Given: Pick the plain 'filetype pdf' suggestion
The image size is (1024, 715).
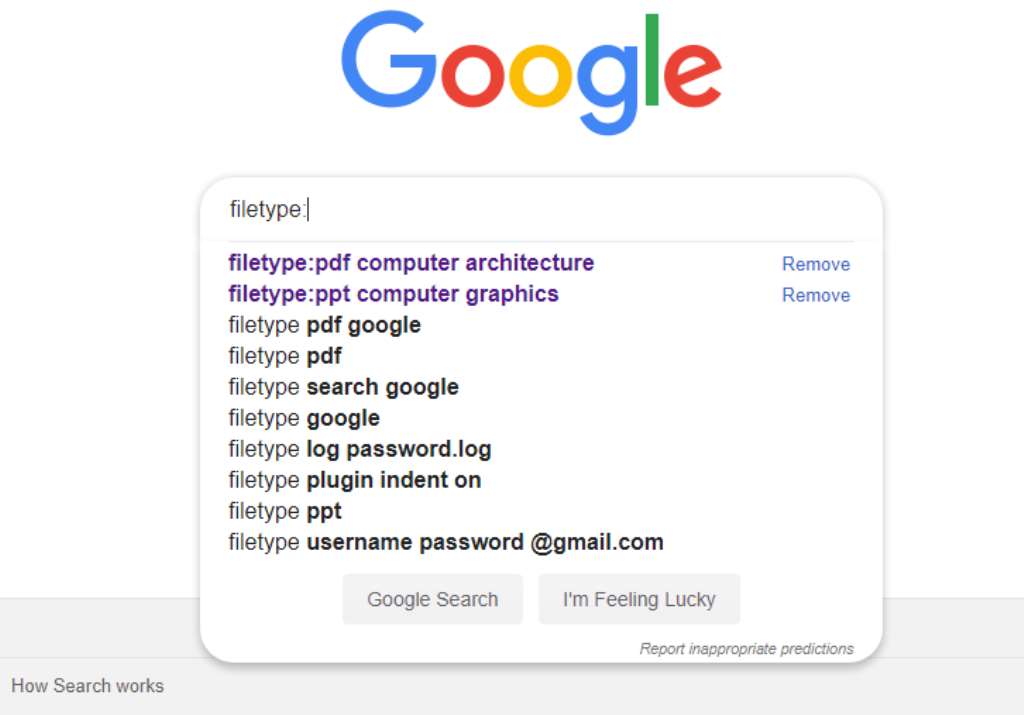Looking at the screenshot, I should 285,356.
